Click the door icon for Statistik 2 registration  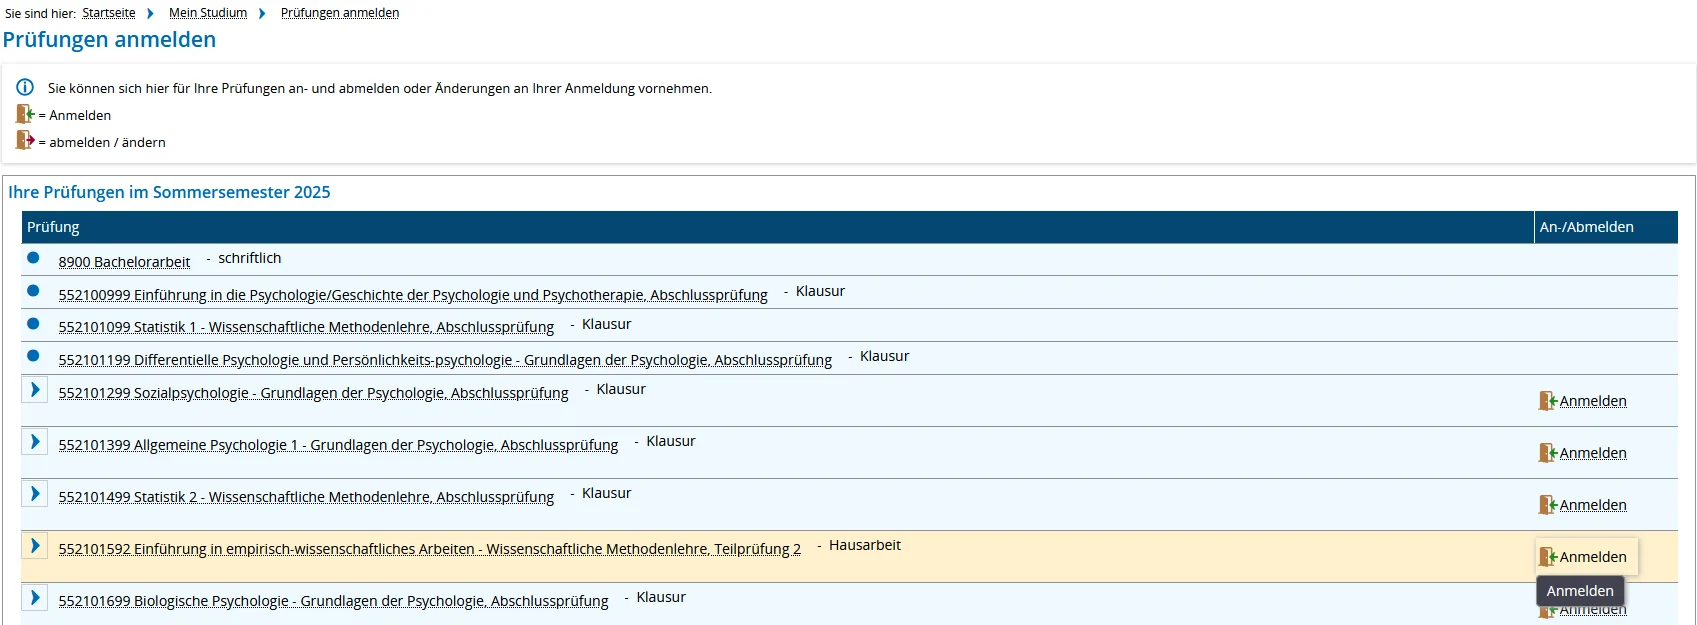pos(1547,505)
